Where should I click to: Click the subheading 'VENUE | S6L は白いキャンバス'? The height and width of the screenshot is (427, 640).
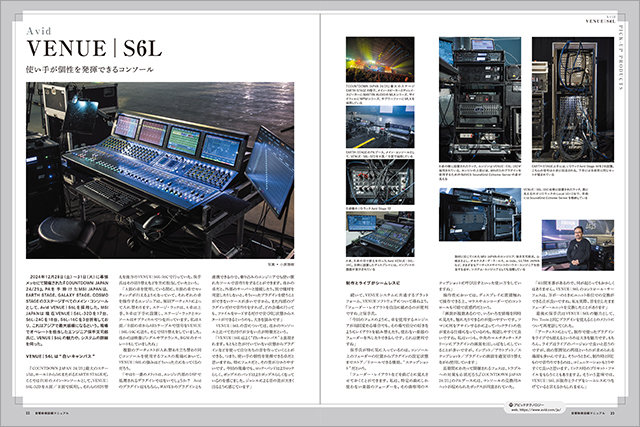60,356
